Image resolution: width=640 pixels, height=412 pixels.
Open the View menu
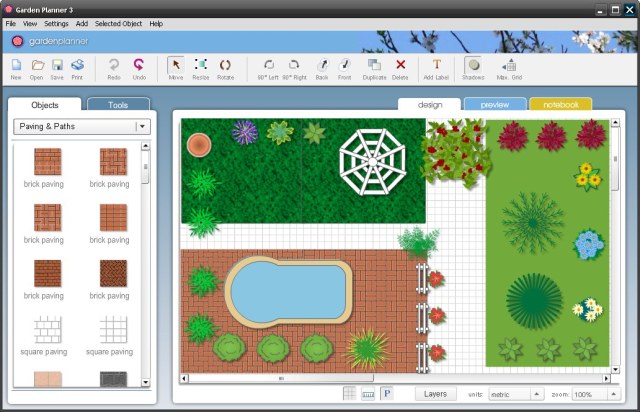[x=30, y=24]
